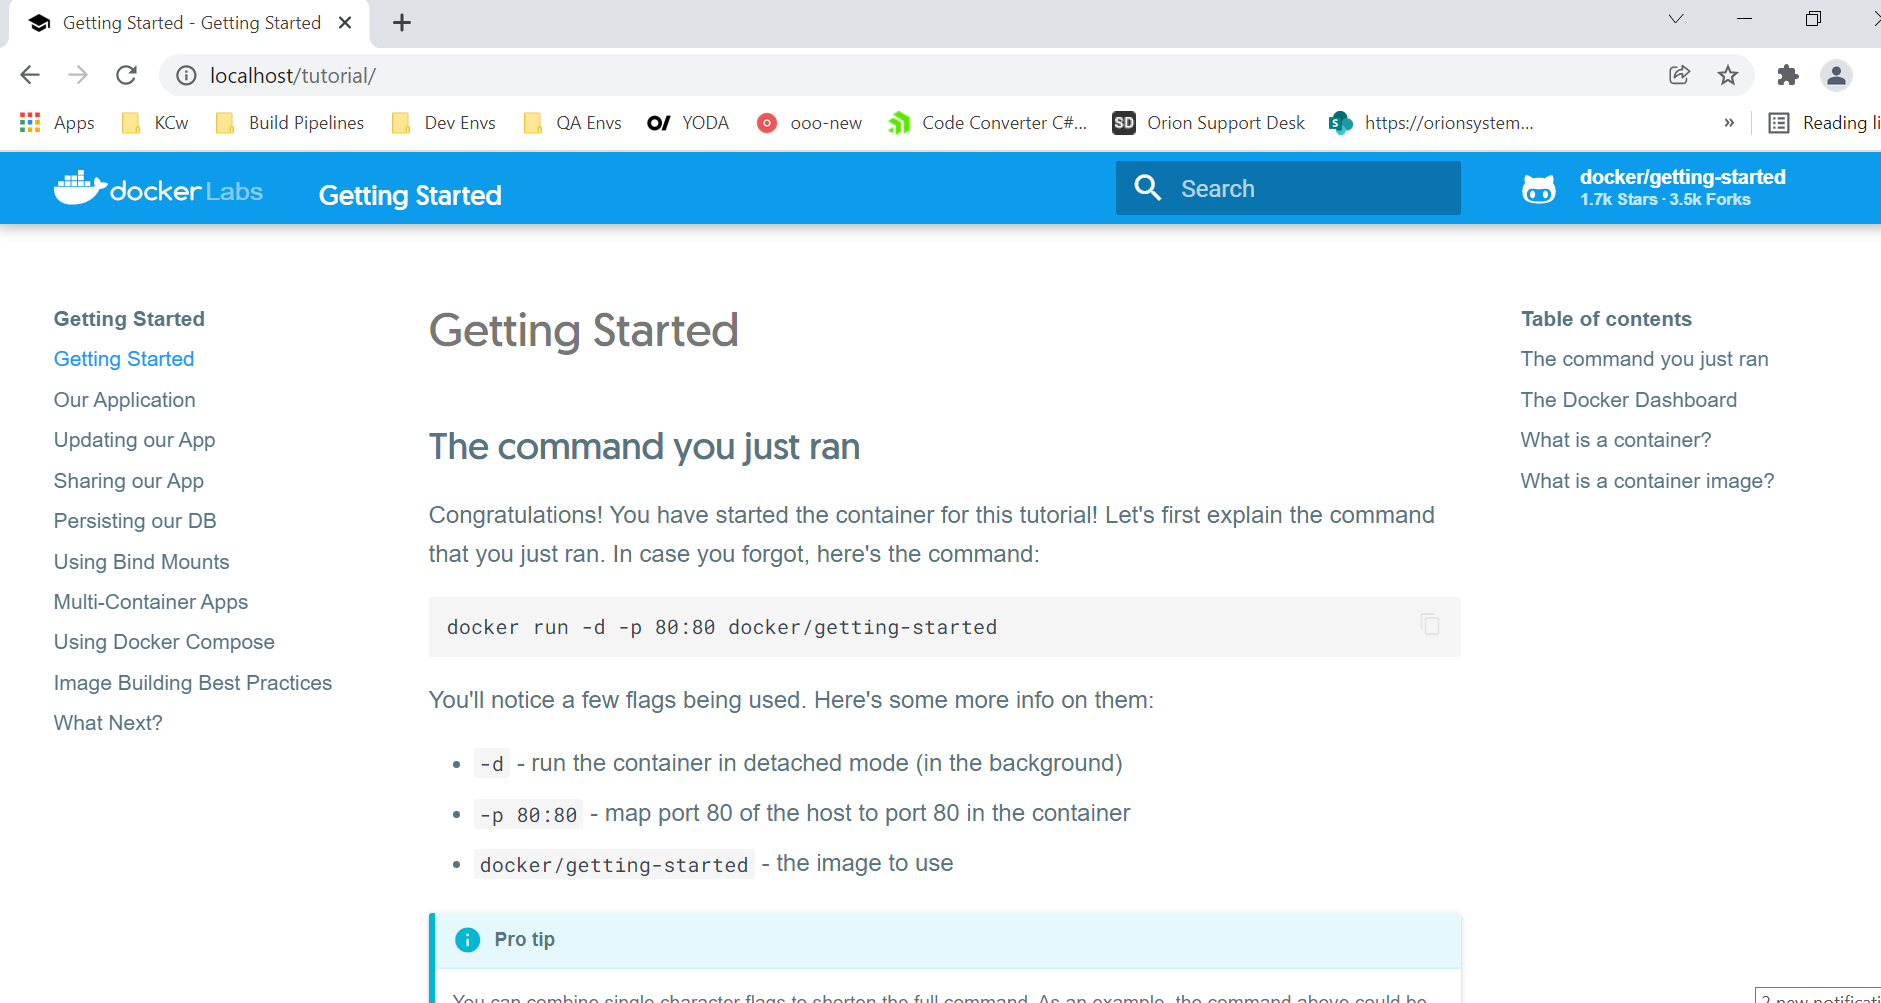
Task: Click the Docker Labs whale logo
Action: pos(80,188)
